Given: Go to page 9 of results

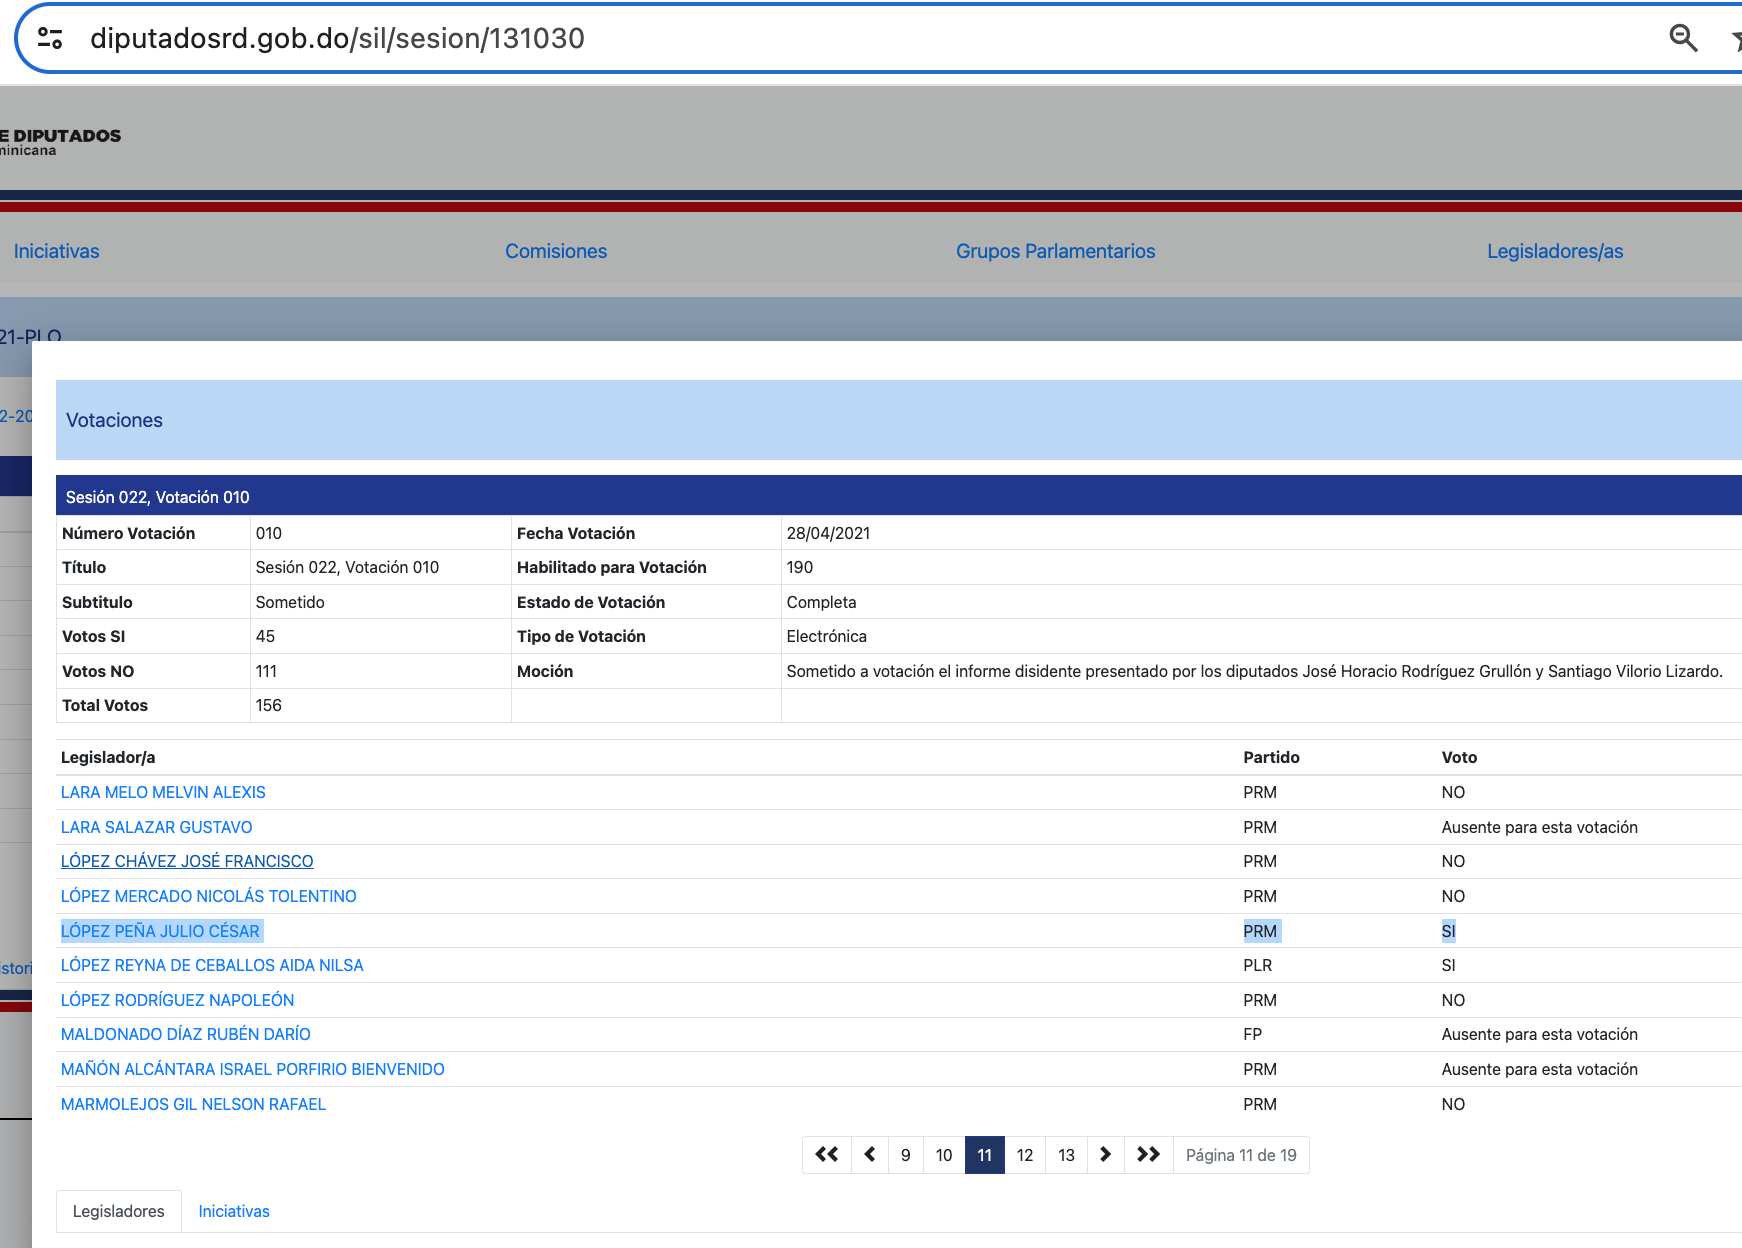Looking at the screenshot, I should click(x=906, y=1155).
